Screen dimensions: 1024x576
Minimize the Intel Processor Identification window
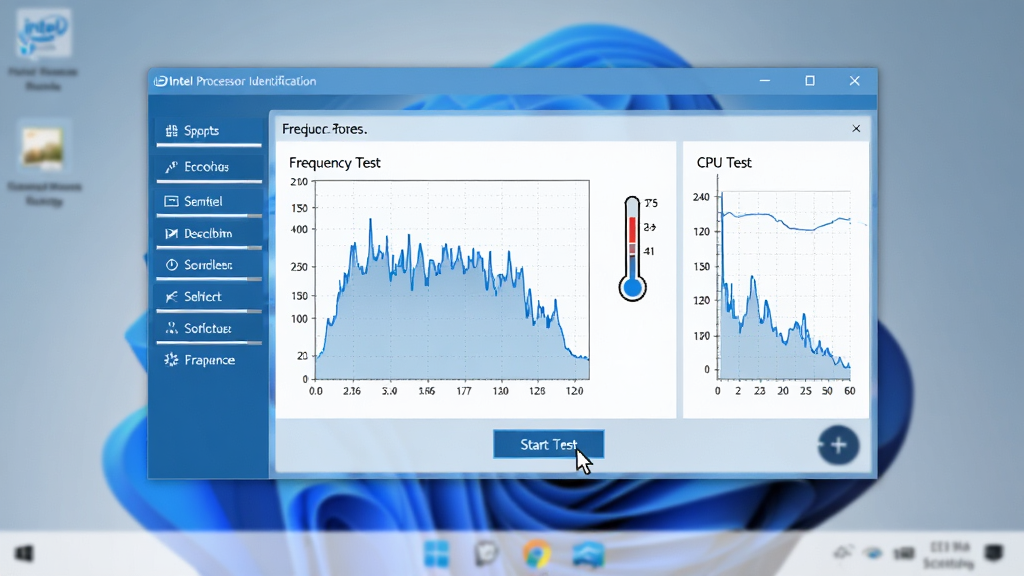765,80
